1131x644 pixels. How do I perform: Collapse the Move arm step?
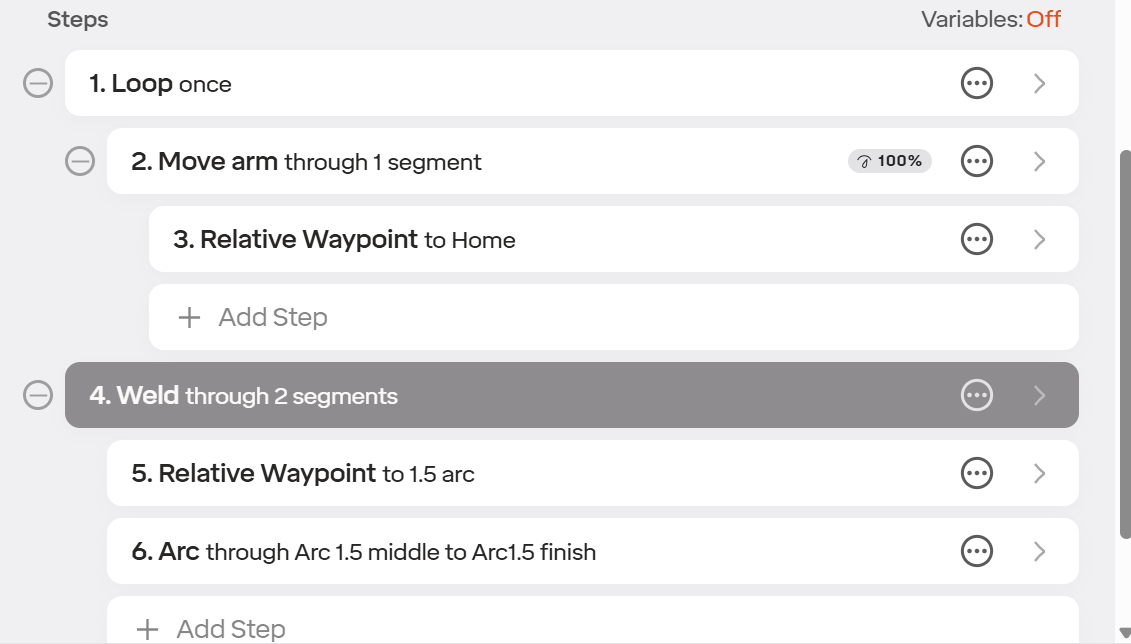80,161
